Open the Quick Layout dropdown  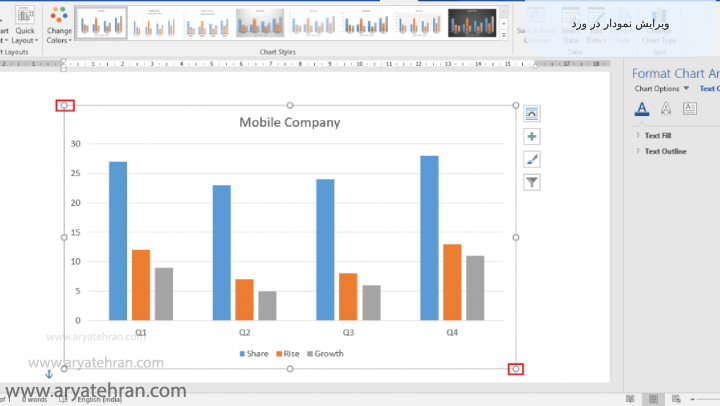pyautogui.click(x=25, y=27)
